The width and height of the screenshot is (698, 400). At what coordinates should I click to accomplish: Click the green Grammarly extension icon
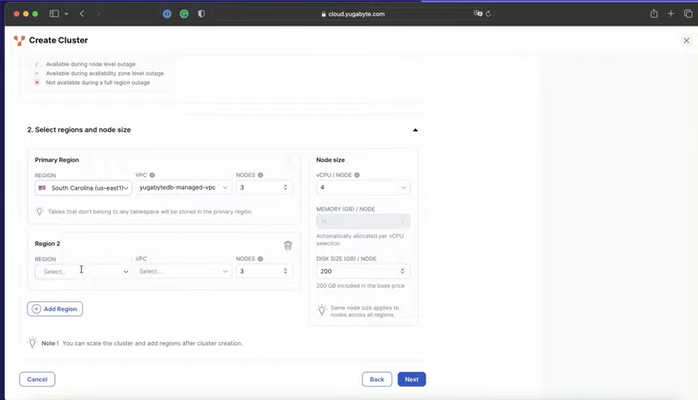tap(184, 14)
